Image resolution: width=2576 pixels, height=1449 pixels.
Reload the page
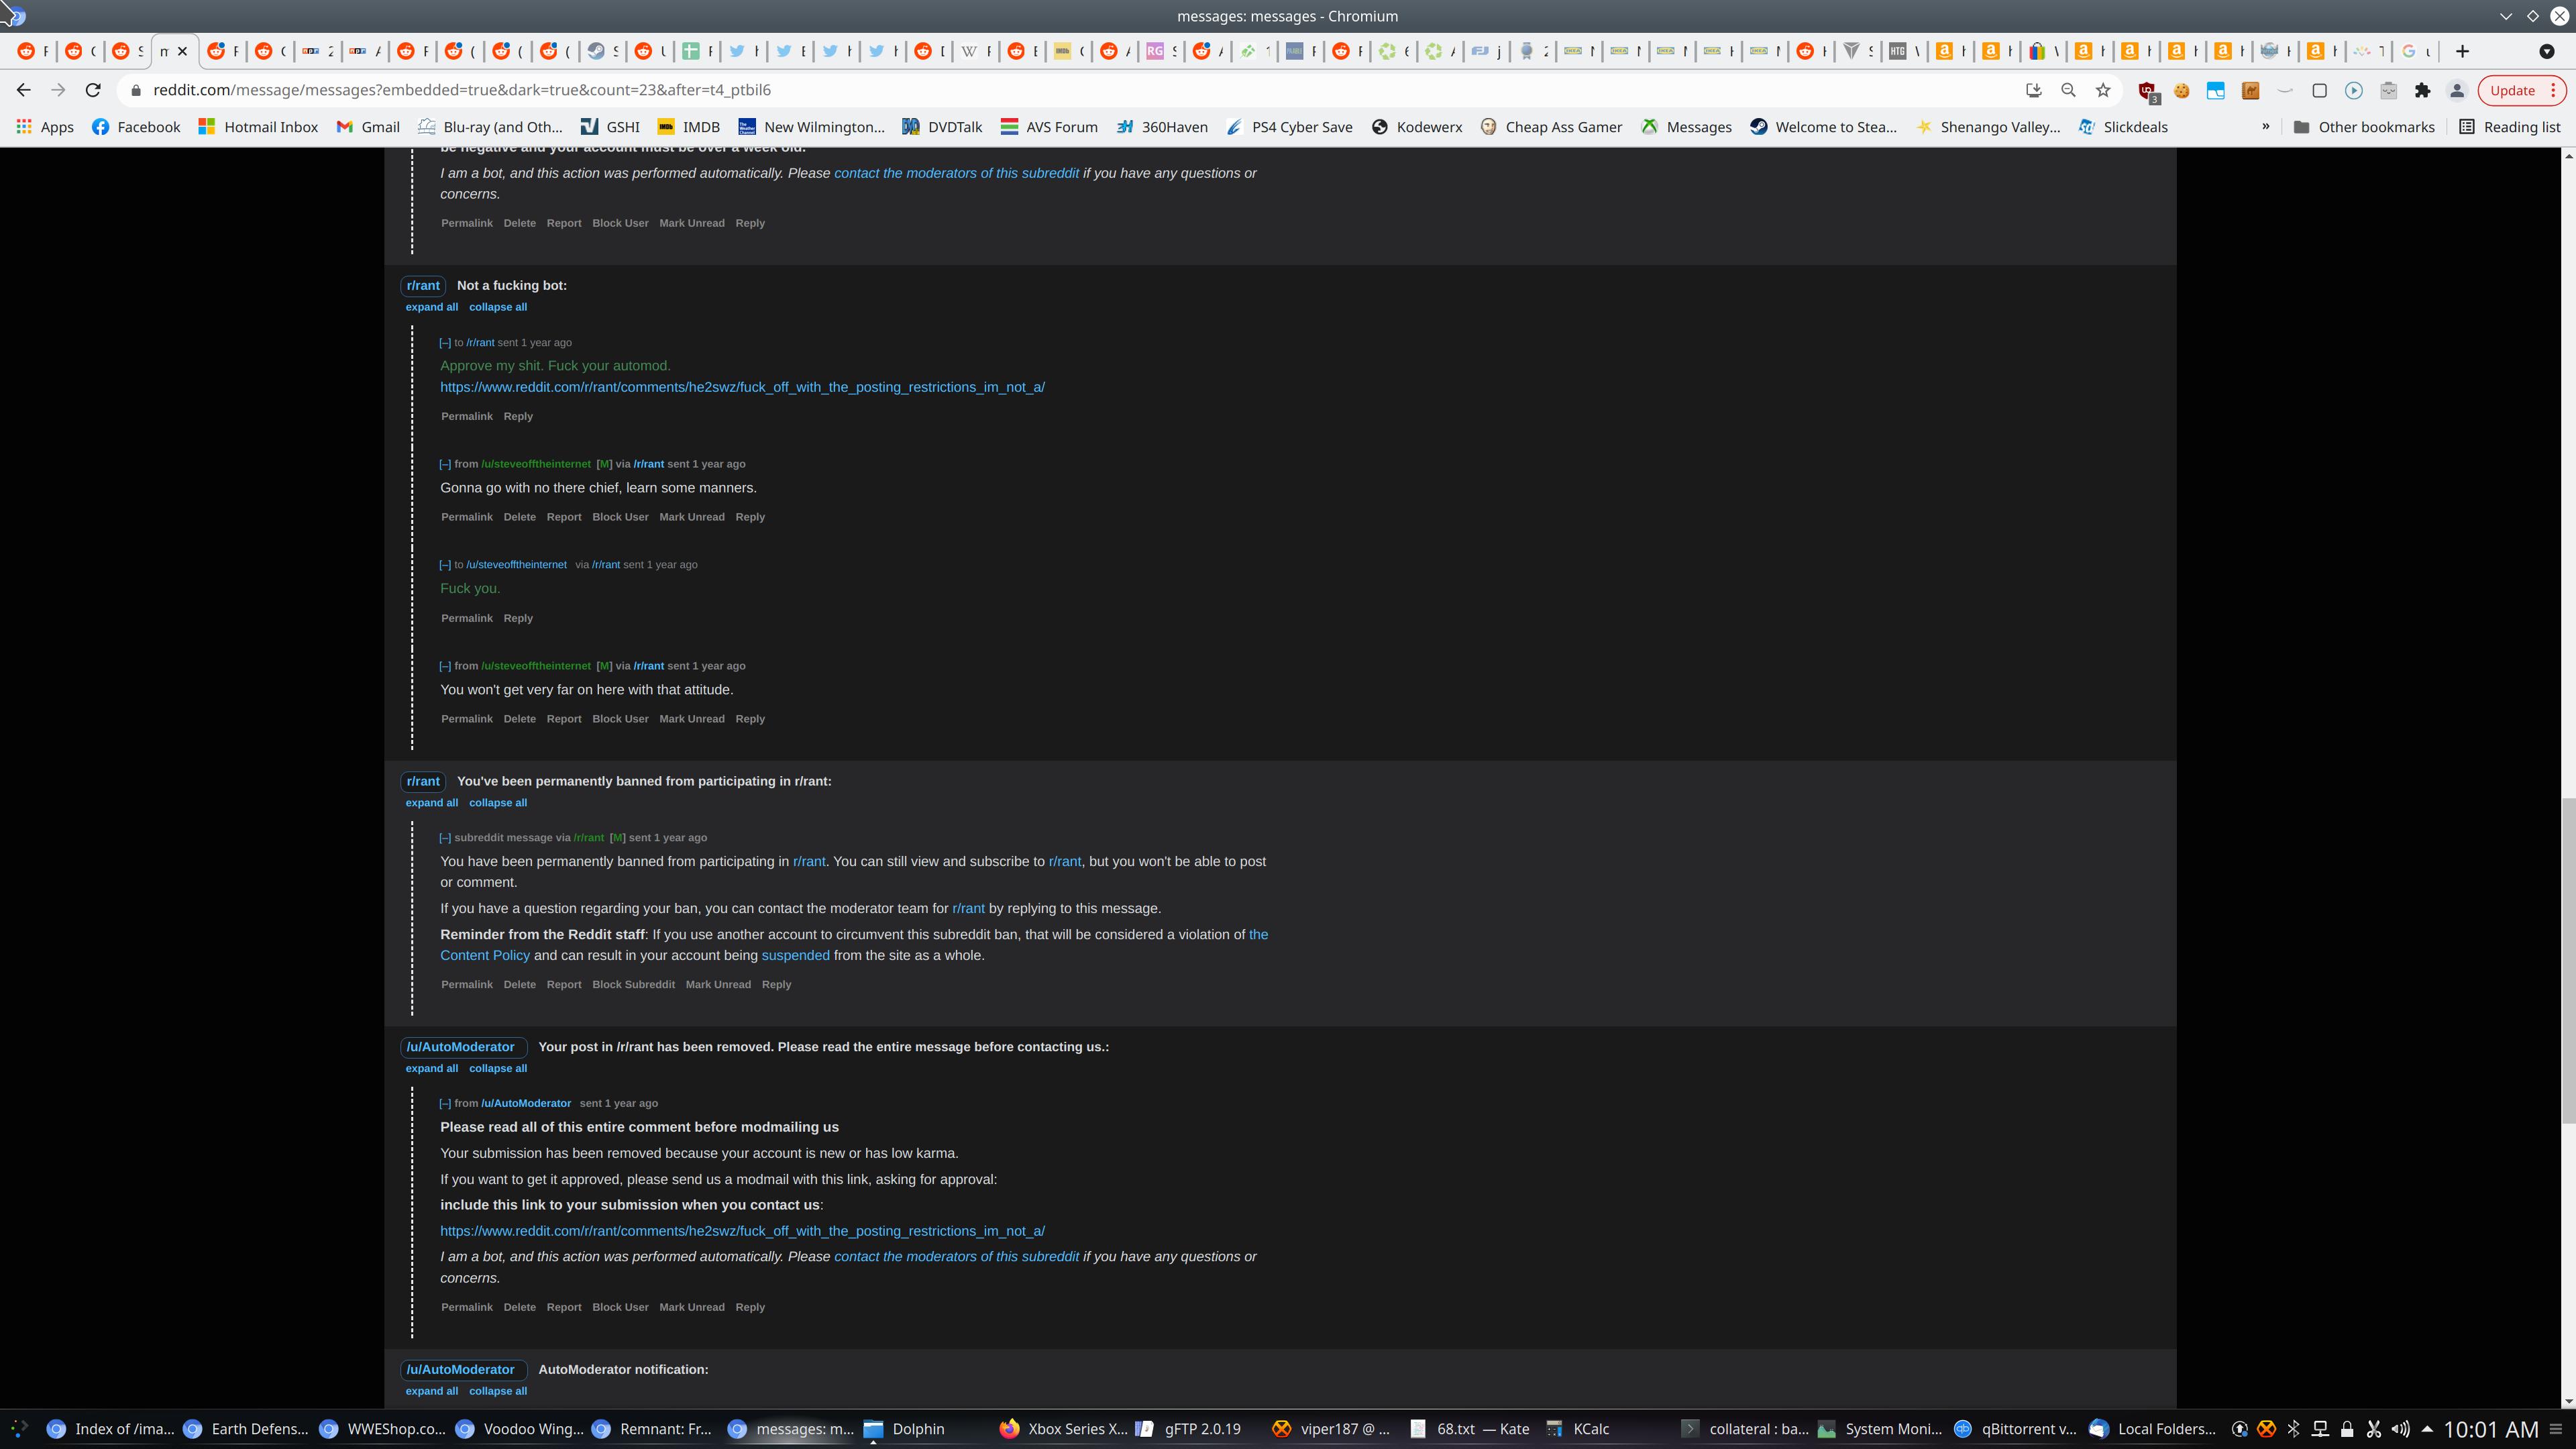click(x=93, y=91)
